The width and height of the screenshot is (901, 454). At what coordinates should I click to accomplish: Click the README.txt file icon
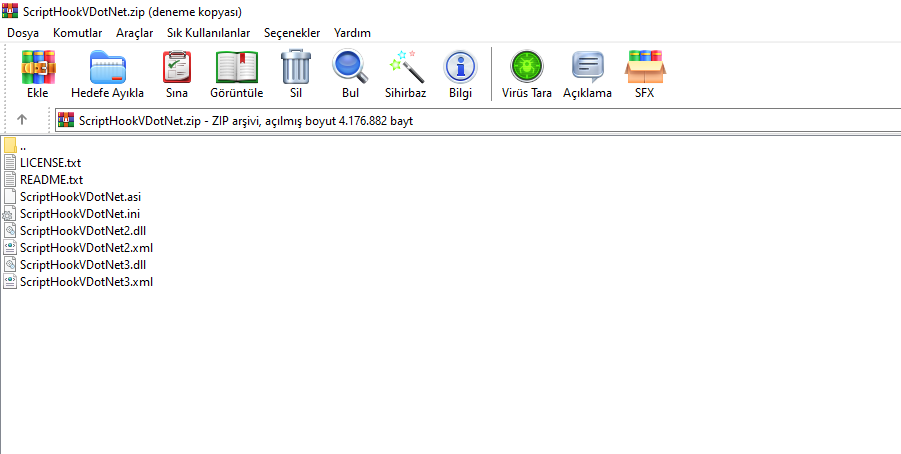tap(10, 180)
